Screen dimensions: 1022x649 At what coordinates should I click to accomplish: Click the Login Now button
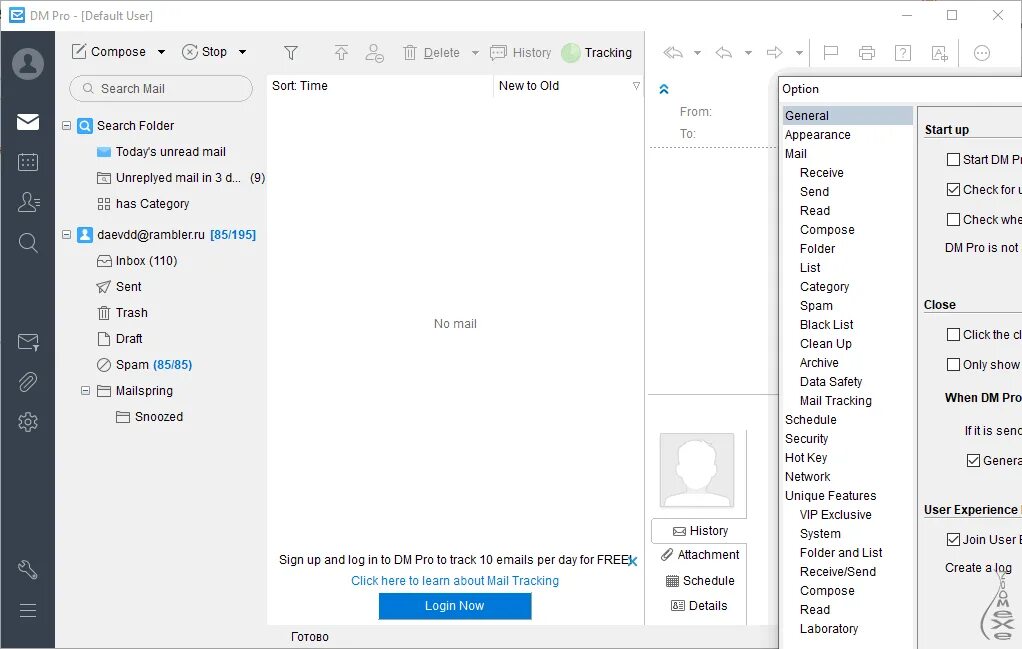pos(454,606)
